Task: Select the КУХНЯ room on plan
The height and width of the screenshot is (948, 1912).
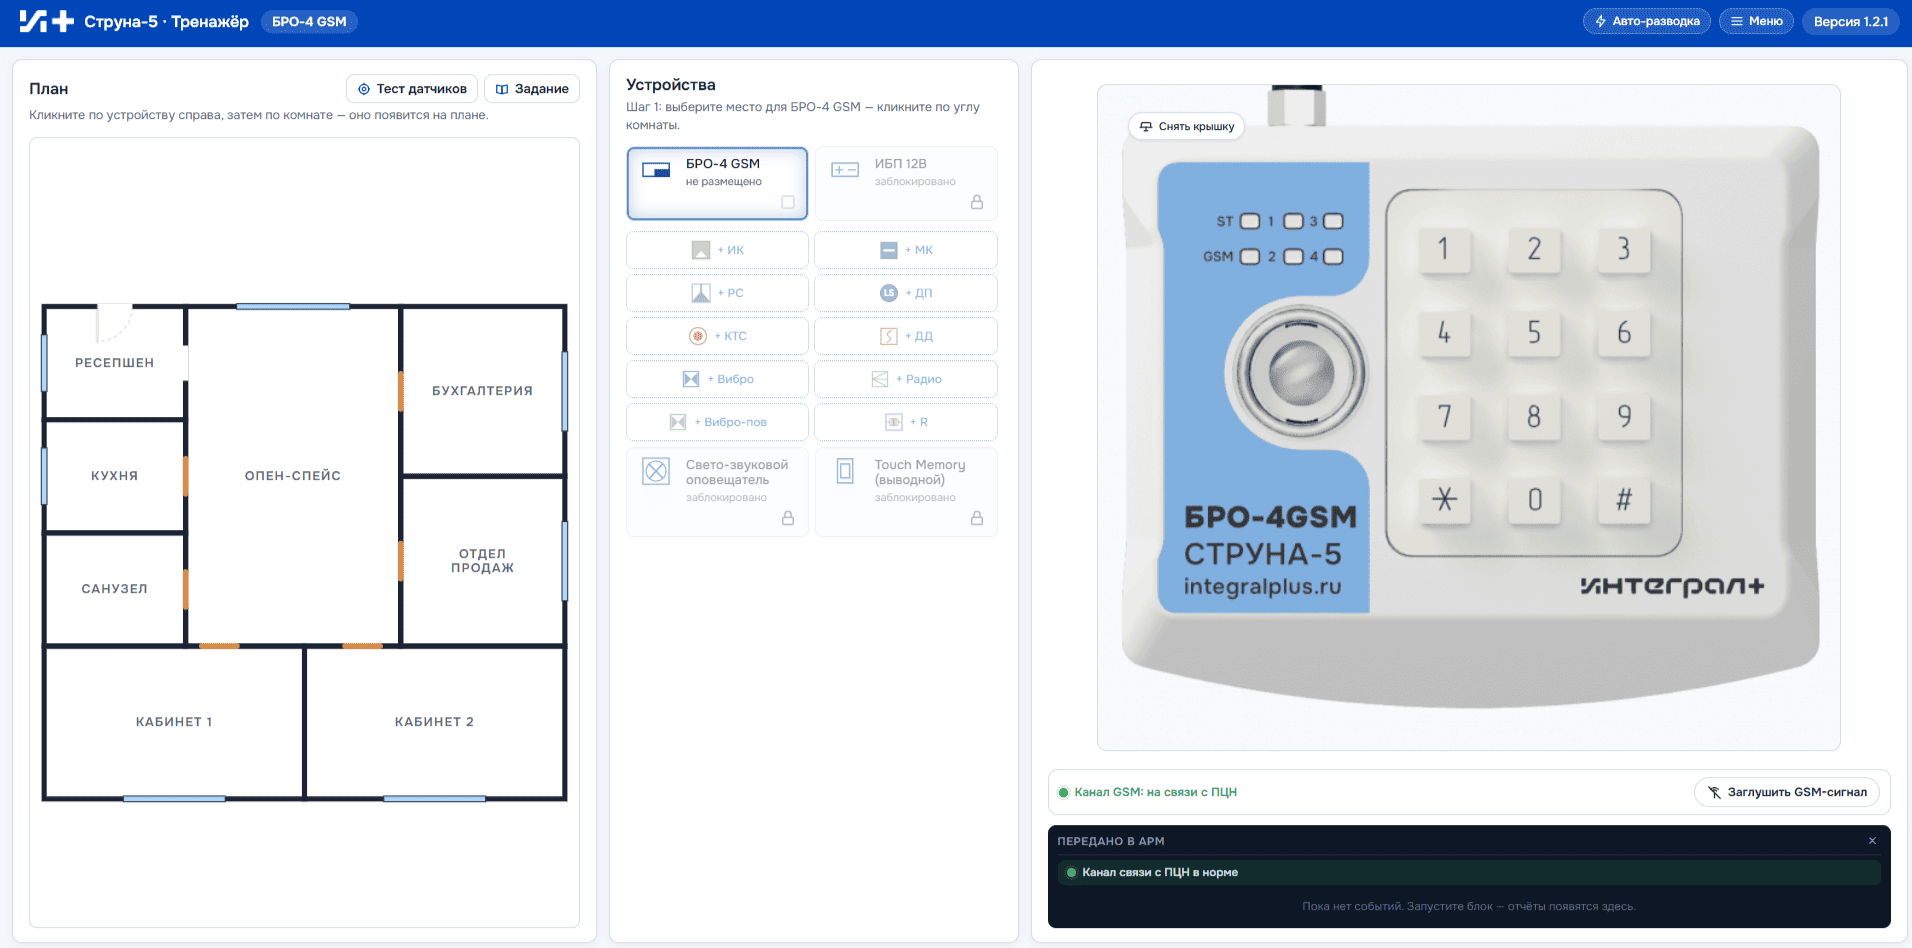Action: [x=115, y=476]
